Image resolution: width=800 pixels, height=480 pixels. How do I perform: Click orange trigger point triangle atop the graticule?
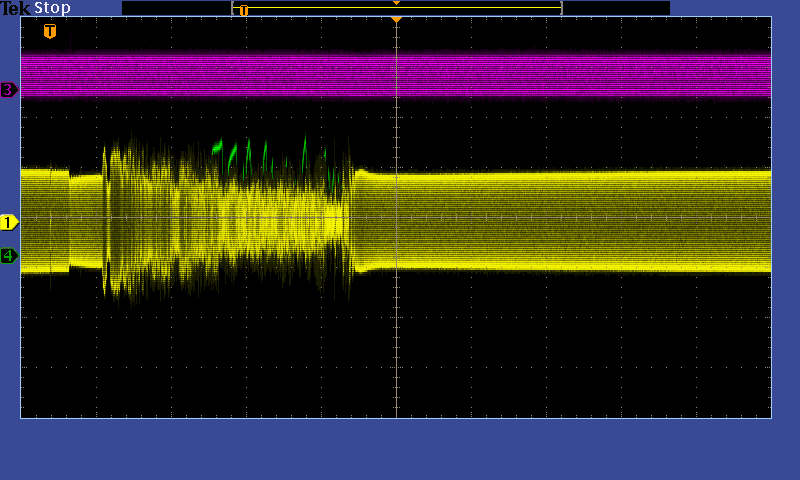click(x=396, y=20)
